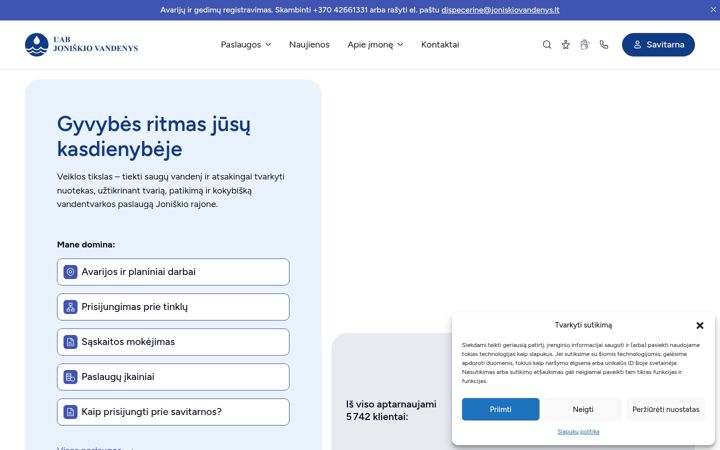Go to Naujienos page
The height and width of the screenshot is (450, 720).
[309, 45]
